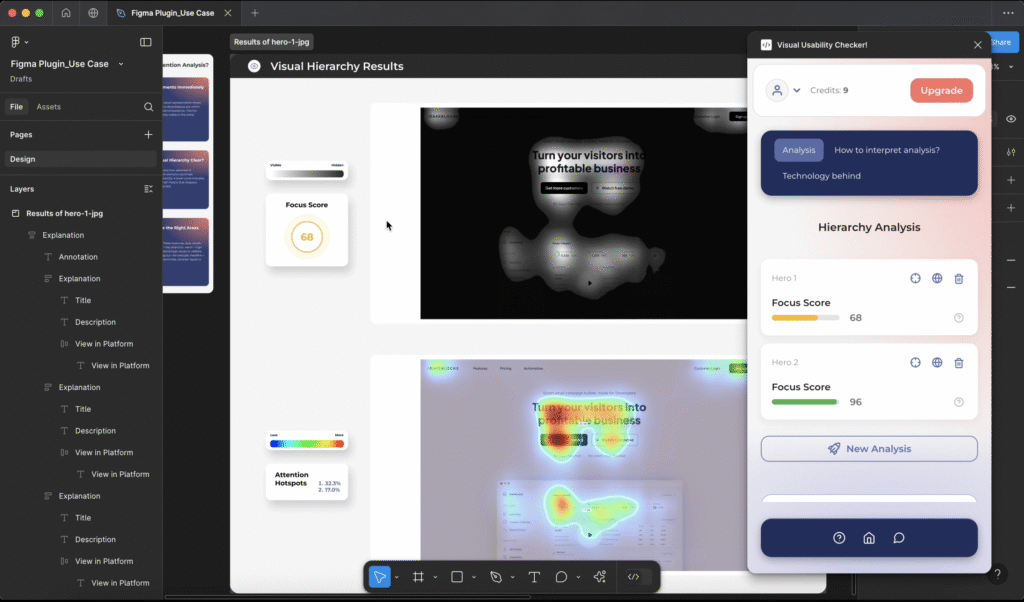Viewport: 1024px width, 602px height.
Task: Add a new page with plus
Action: [x=148, y=135]
